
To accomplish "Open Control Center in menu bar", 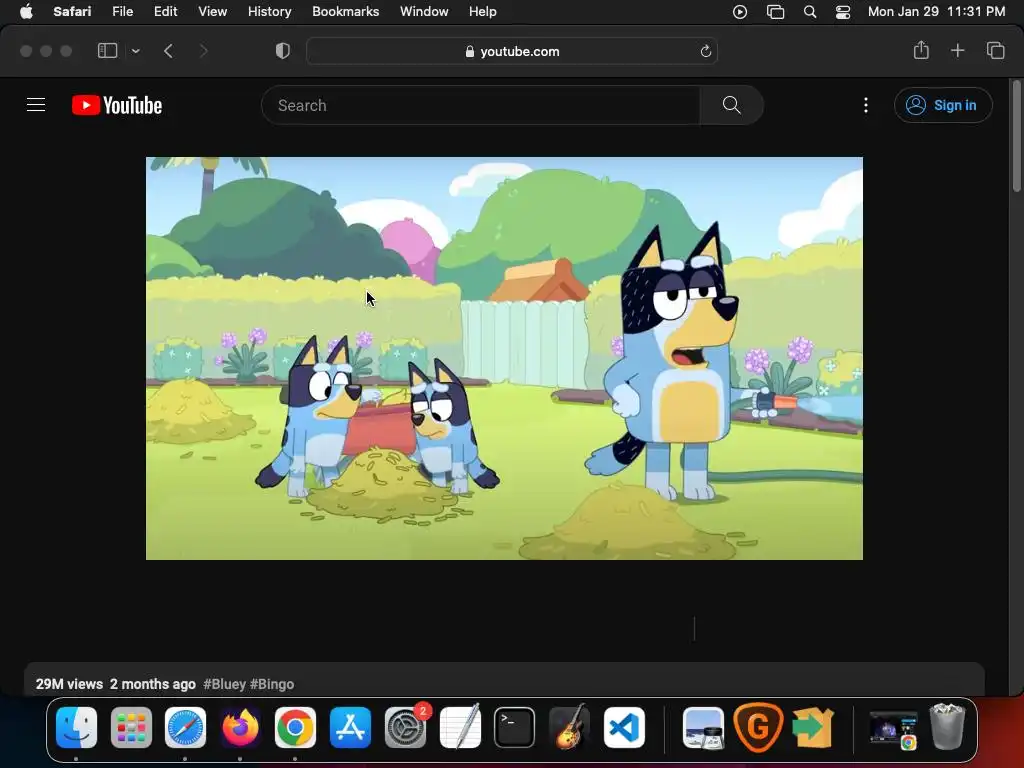I will (x=842, y=11).
